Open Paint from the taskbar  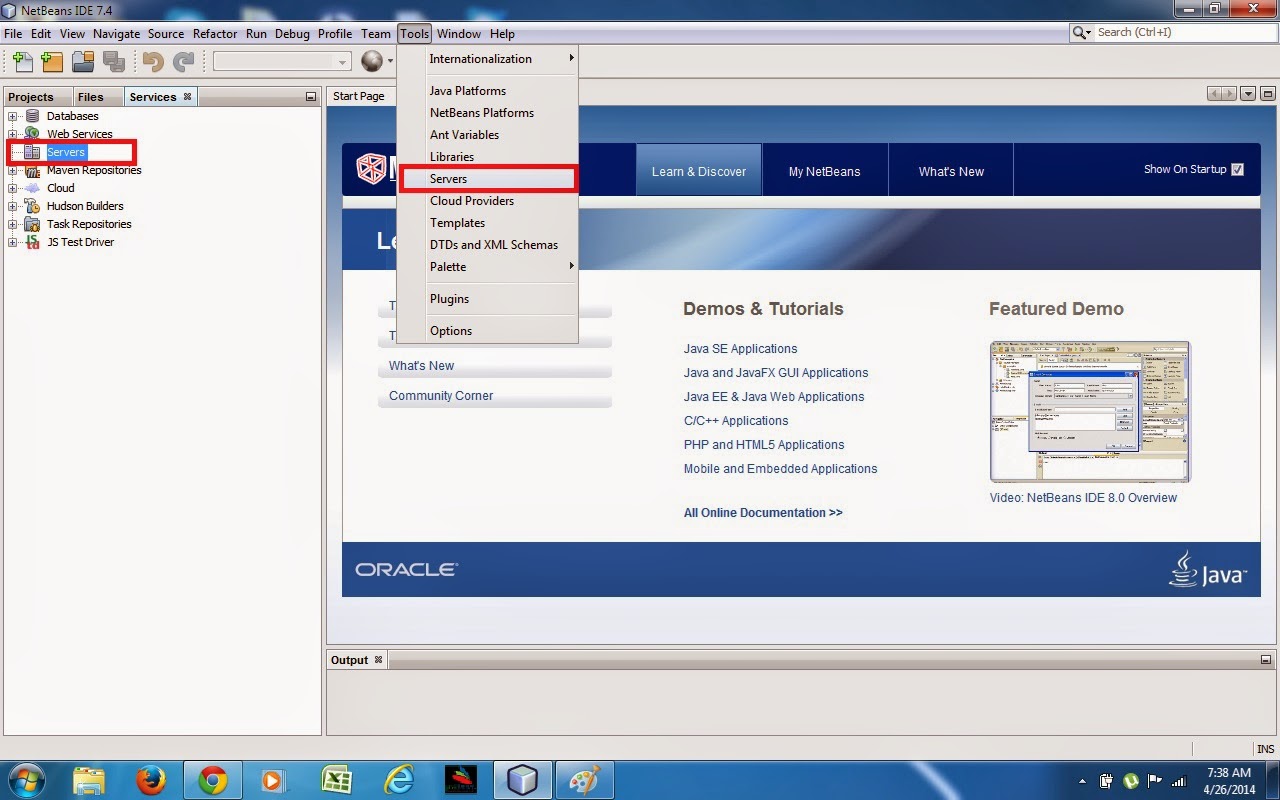tap(586, 780)
